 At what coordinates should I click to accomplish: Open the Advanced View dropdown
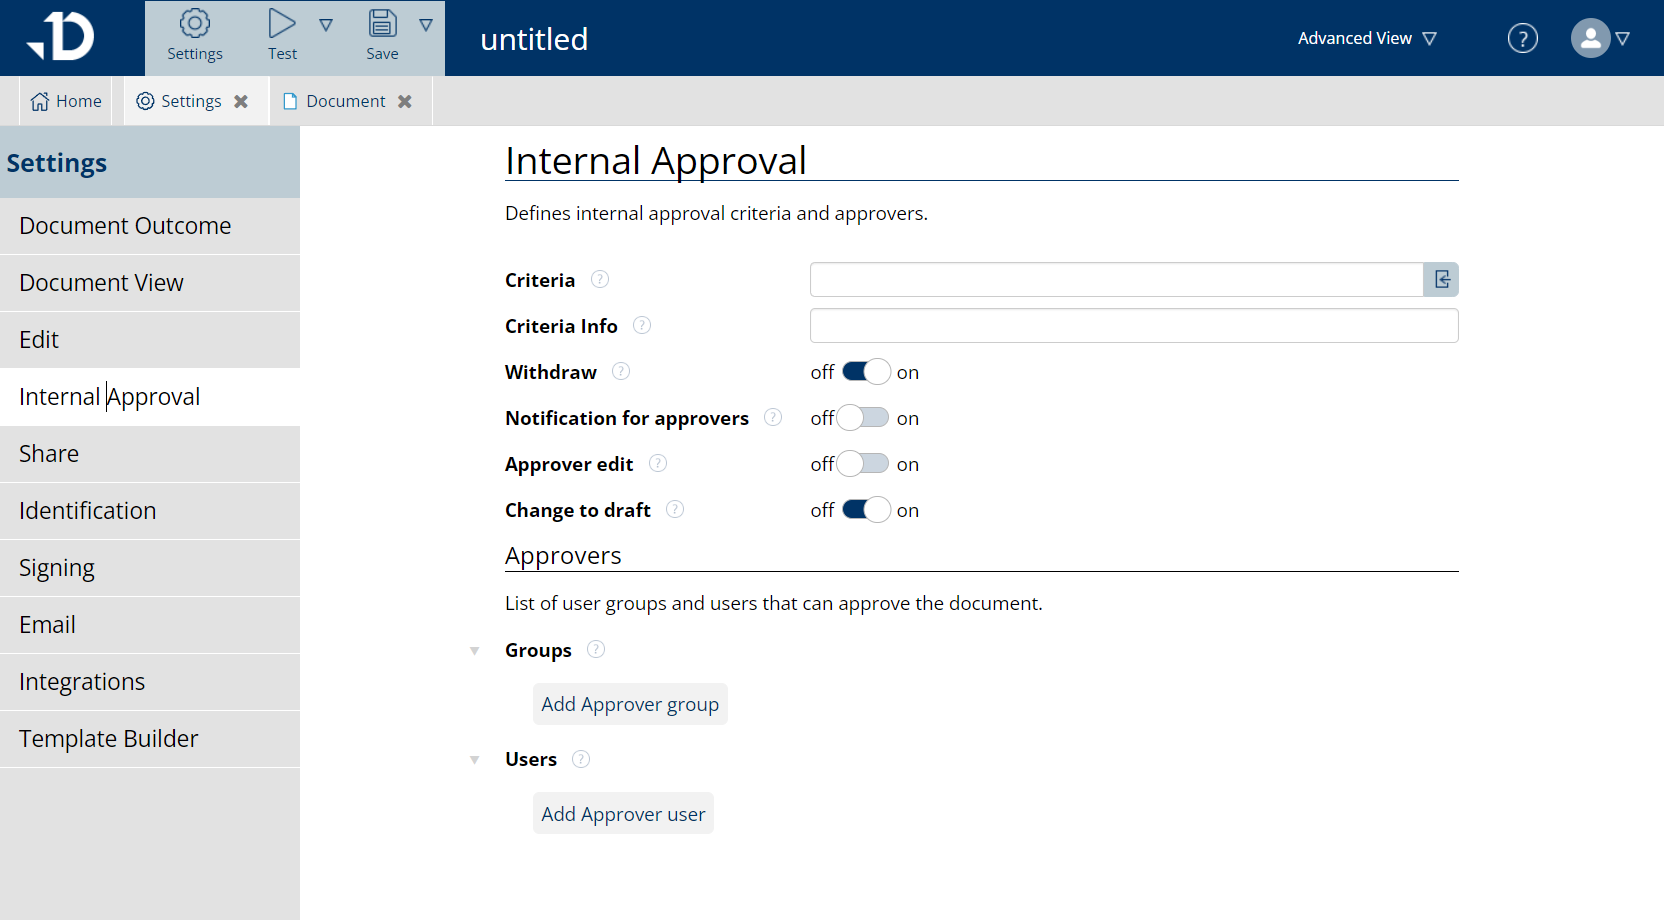coord(1366,38)
